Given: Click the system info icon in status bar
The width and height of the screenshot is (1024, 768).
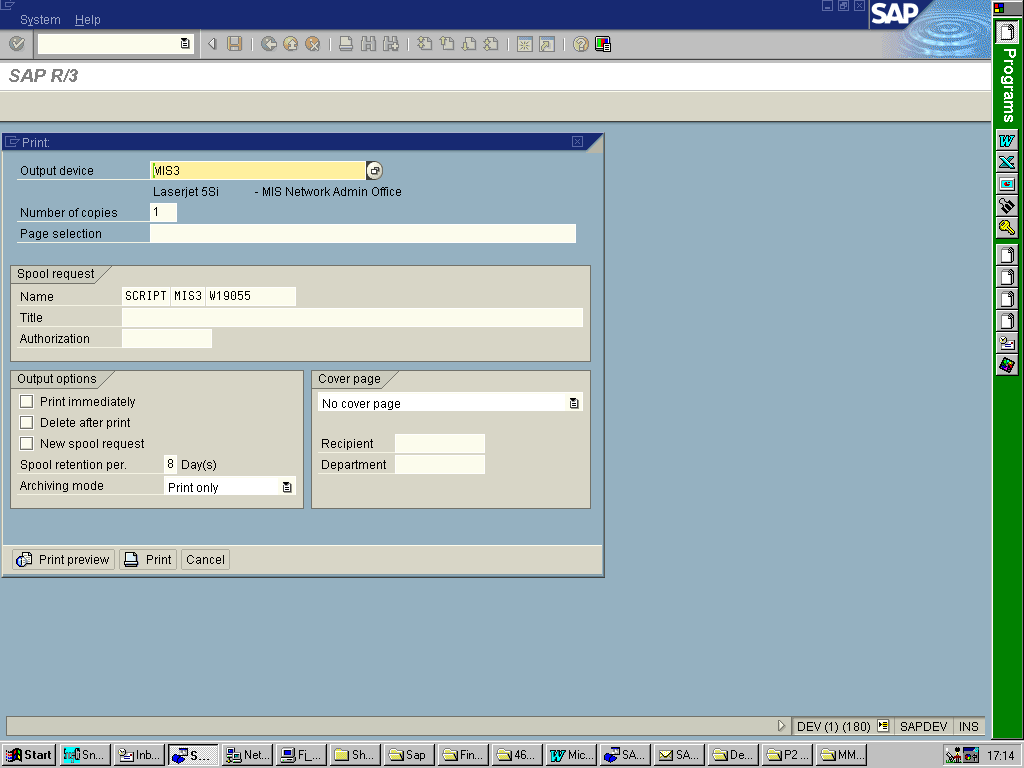Looking at the screenshot, I should click(x=883, y=726).
